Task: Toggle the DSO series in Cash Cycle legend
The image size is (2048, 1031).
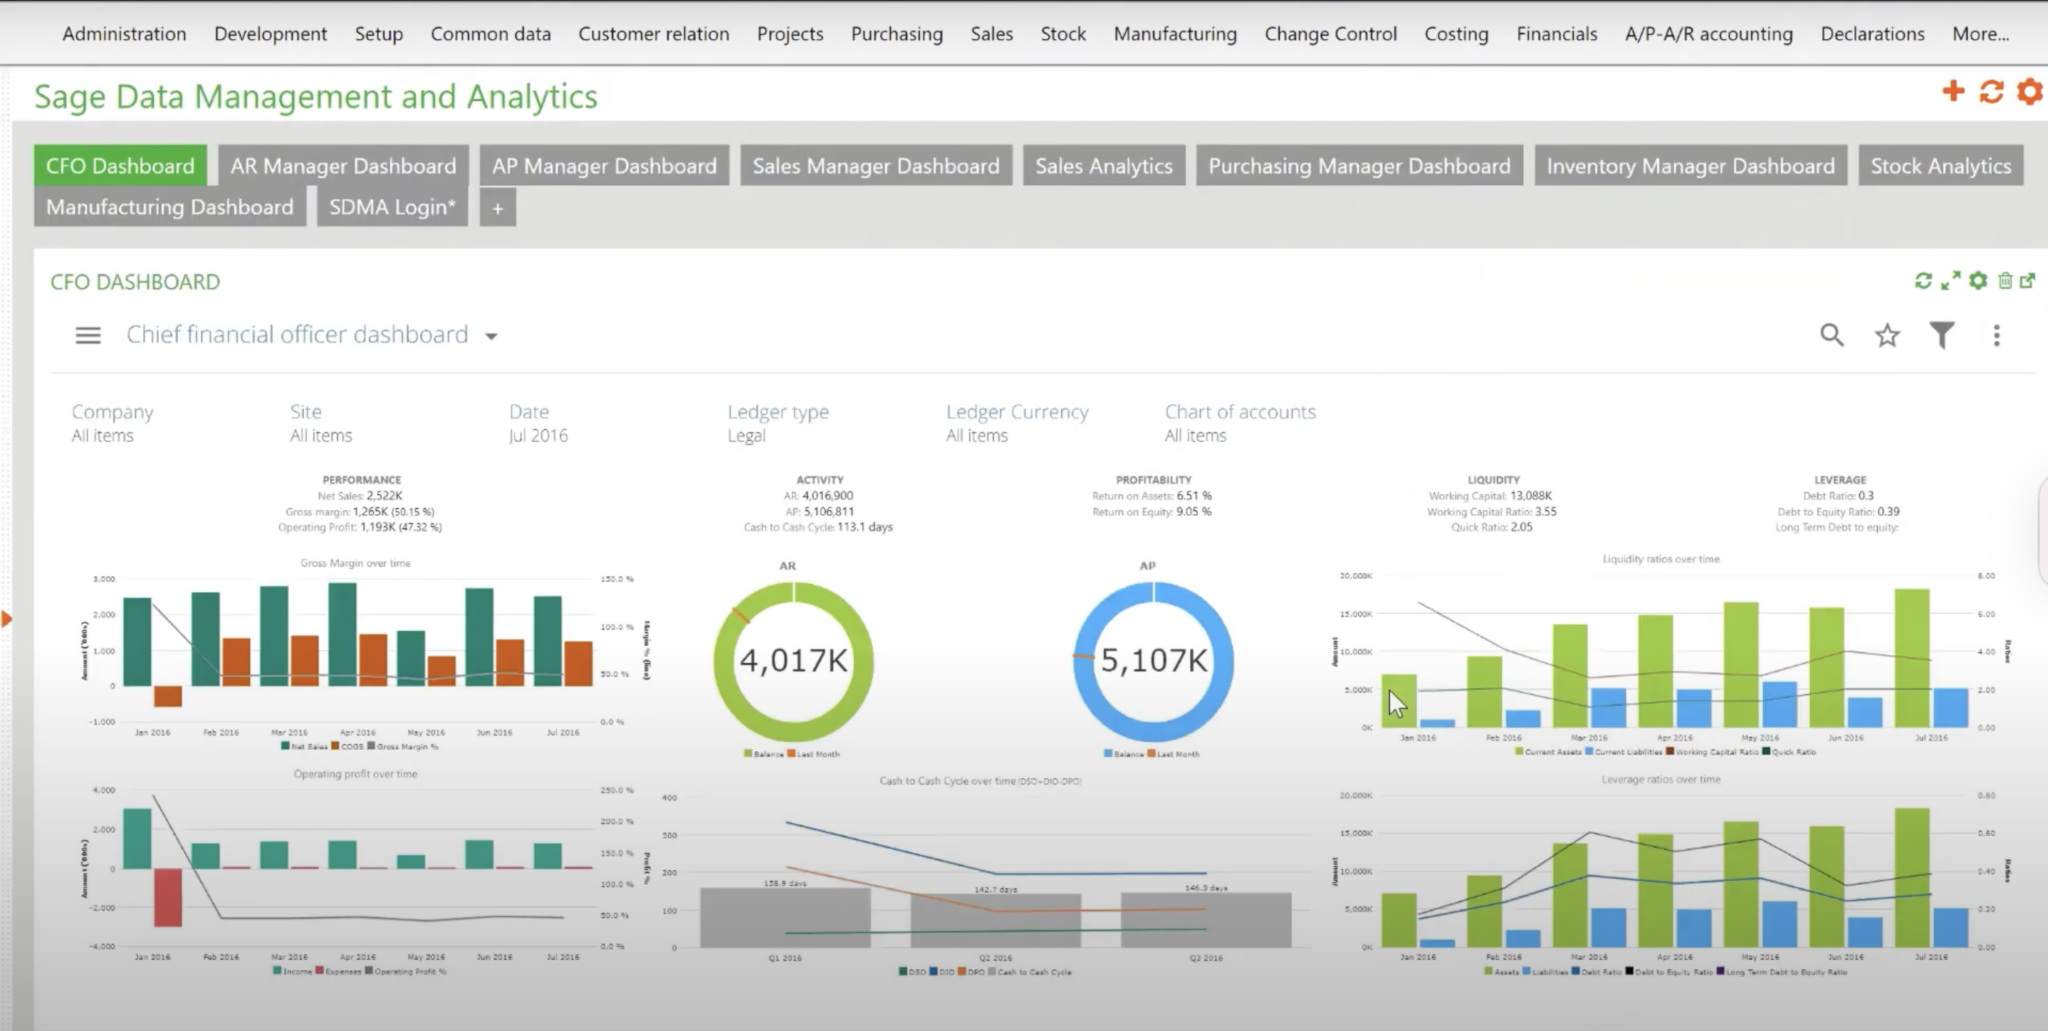Action: coord(911,970)
